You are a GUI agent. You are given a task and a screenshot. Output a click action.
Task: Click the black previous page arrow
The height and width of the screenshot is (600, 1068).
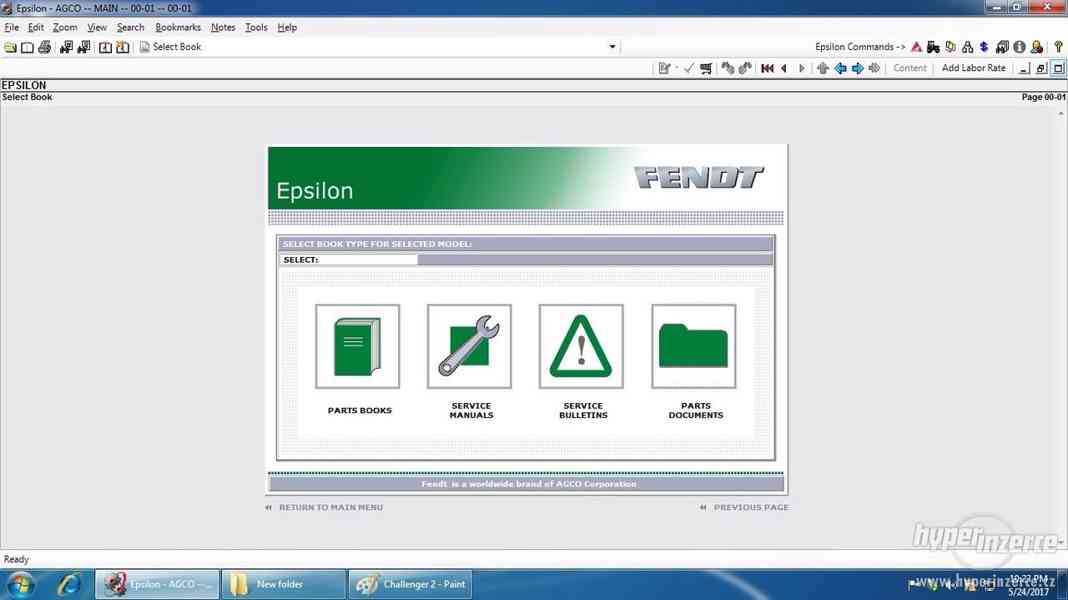coord(784,68)
